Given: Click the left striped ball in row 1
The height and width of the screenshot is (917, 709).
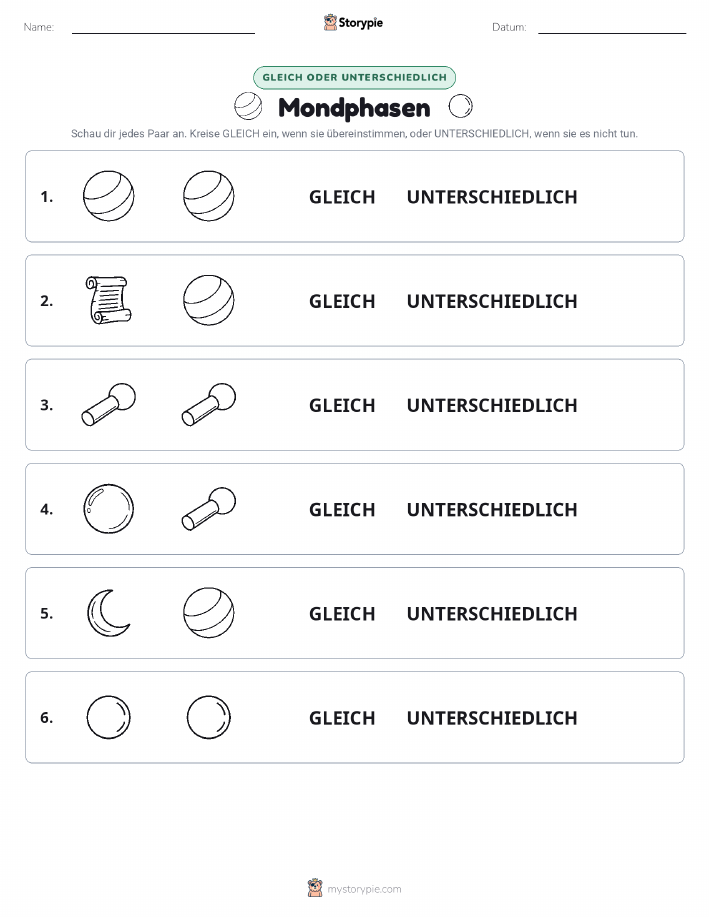Looking at the screenshot, I should click(109, 196).
